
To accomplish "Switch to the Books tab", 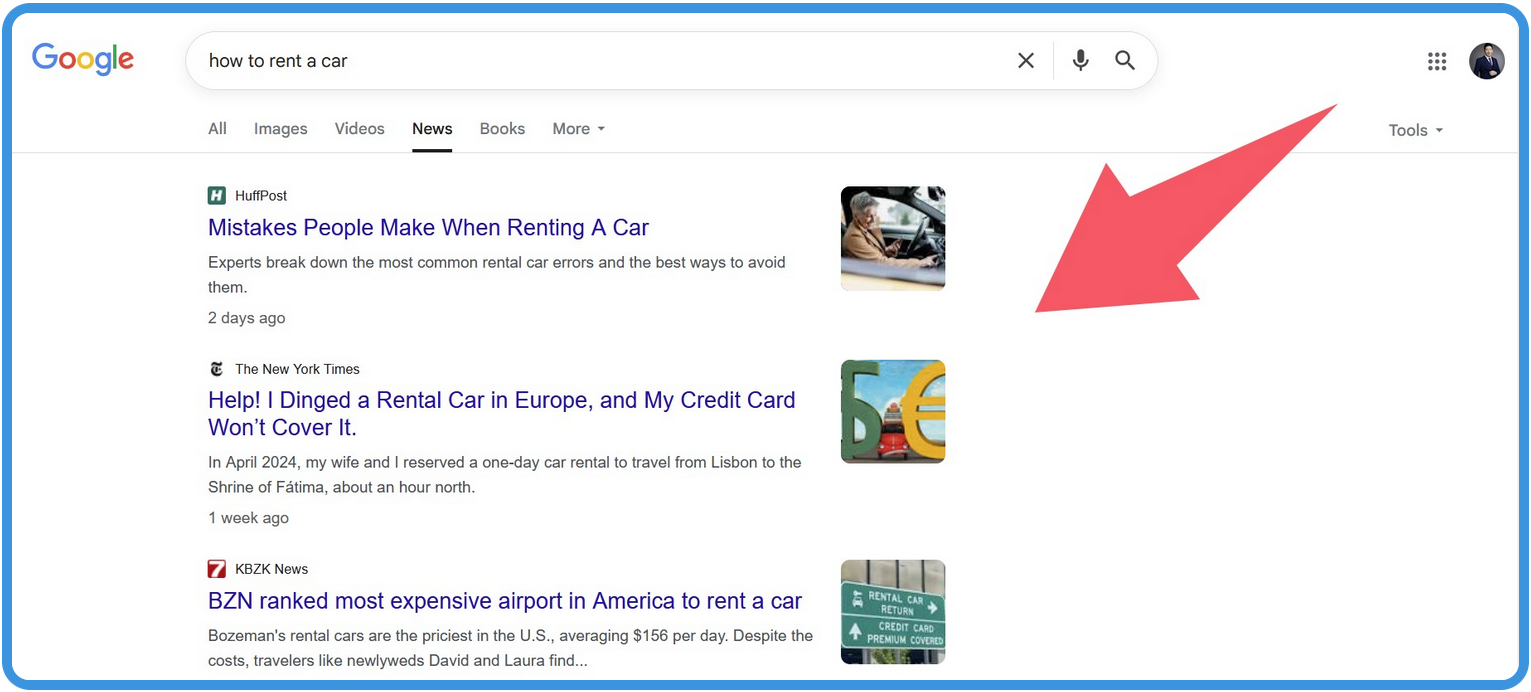I will tap(502, 129).
